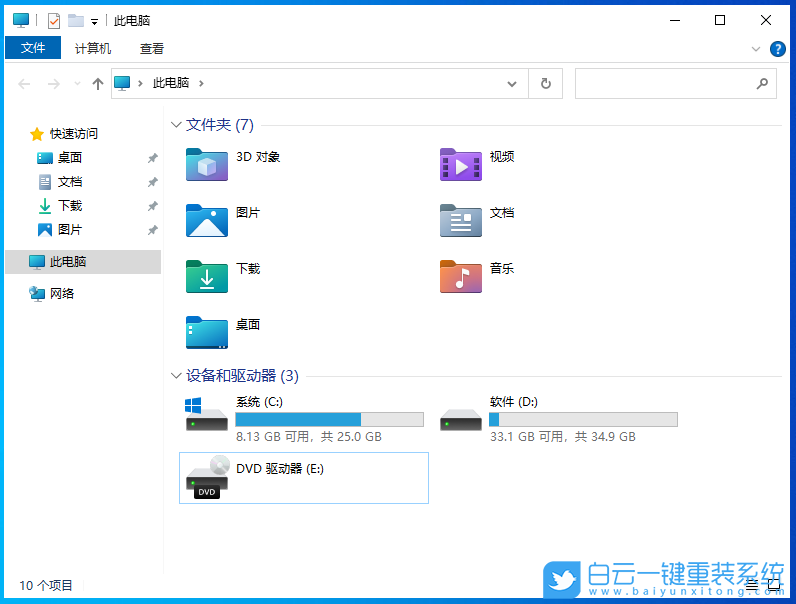The width and height of the screenshot is (796, 604).
Task: Click the D: drive usage bar
Action: pos(583,419)
